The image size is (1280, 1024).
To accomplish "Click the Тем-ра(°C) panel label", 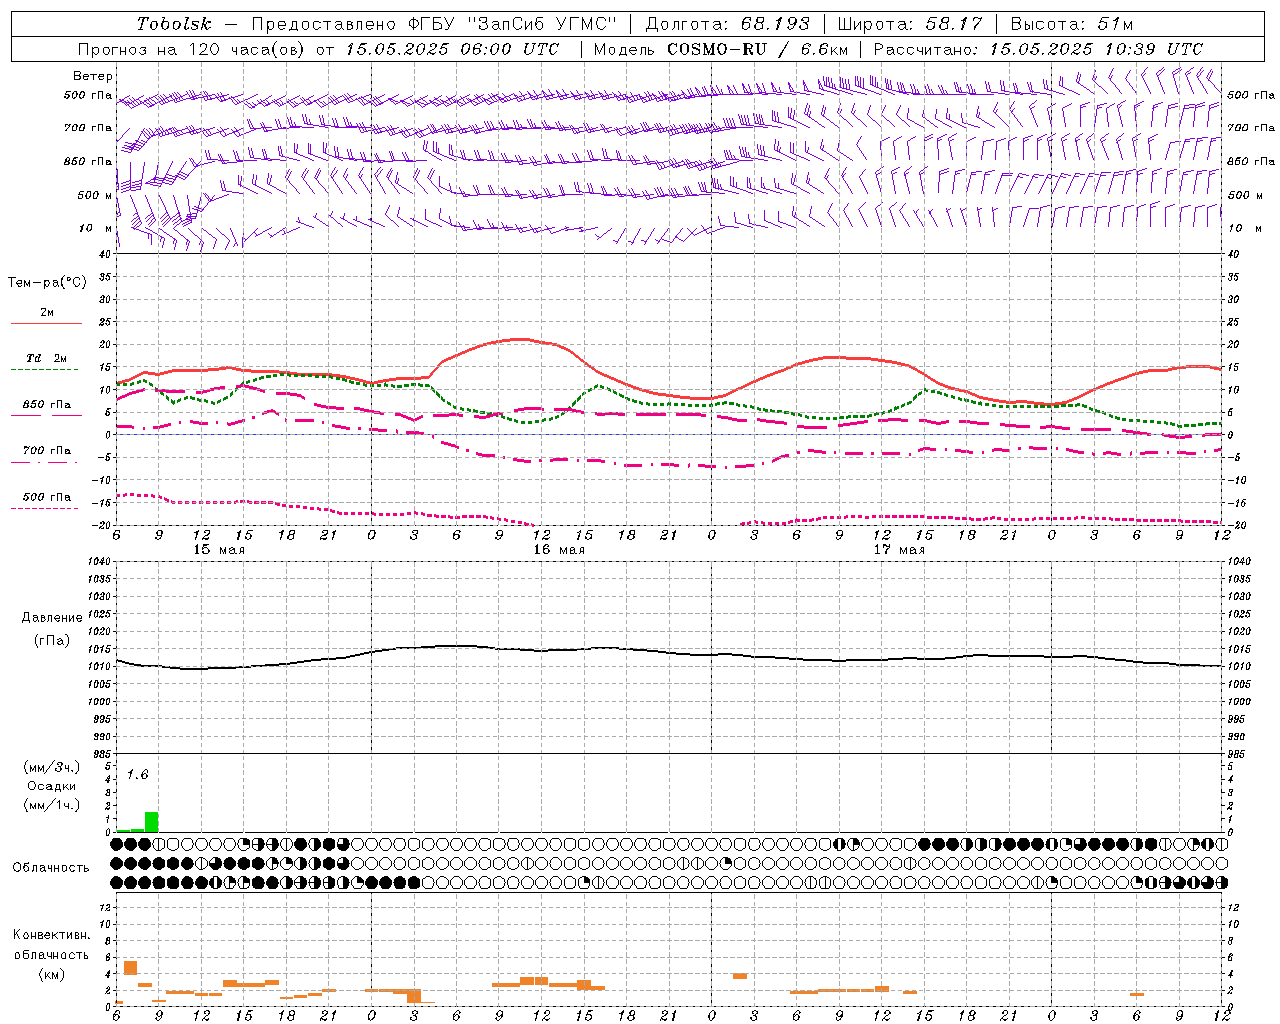I will pos(47,283).
